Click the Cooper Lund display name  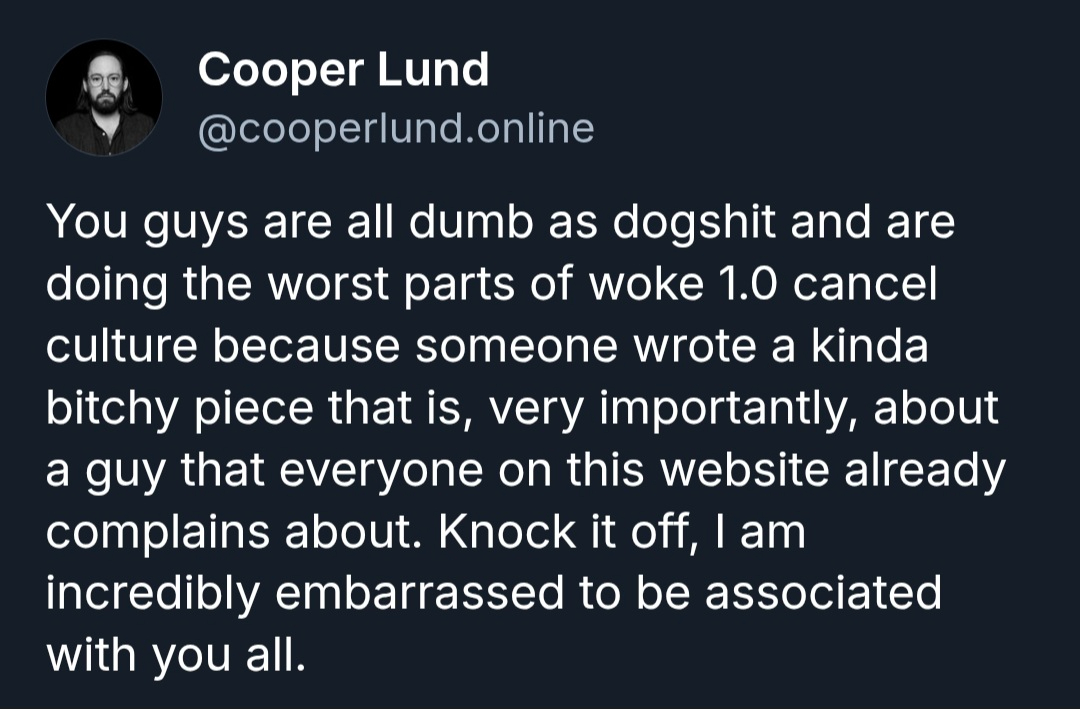(x=343, y=70)
